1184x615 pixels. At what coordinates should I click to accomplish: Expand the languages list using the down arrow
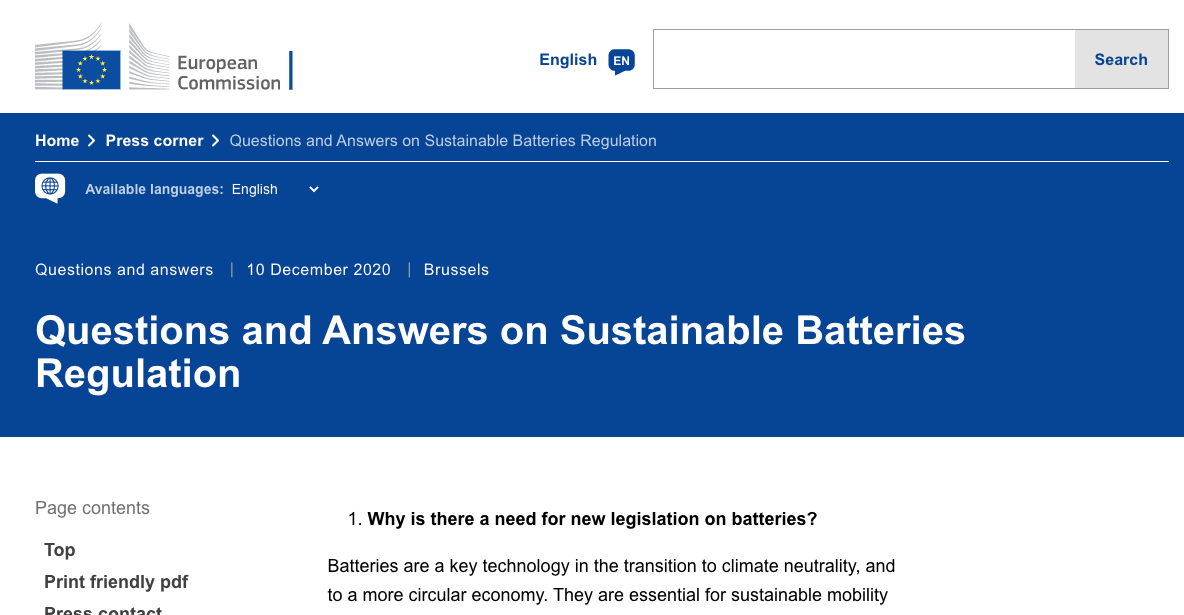(314, 189)
